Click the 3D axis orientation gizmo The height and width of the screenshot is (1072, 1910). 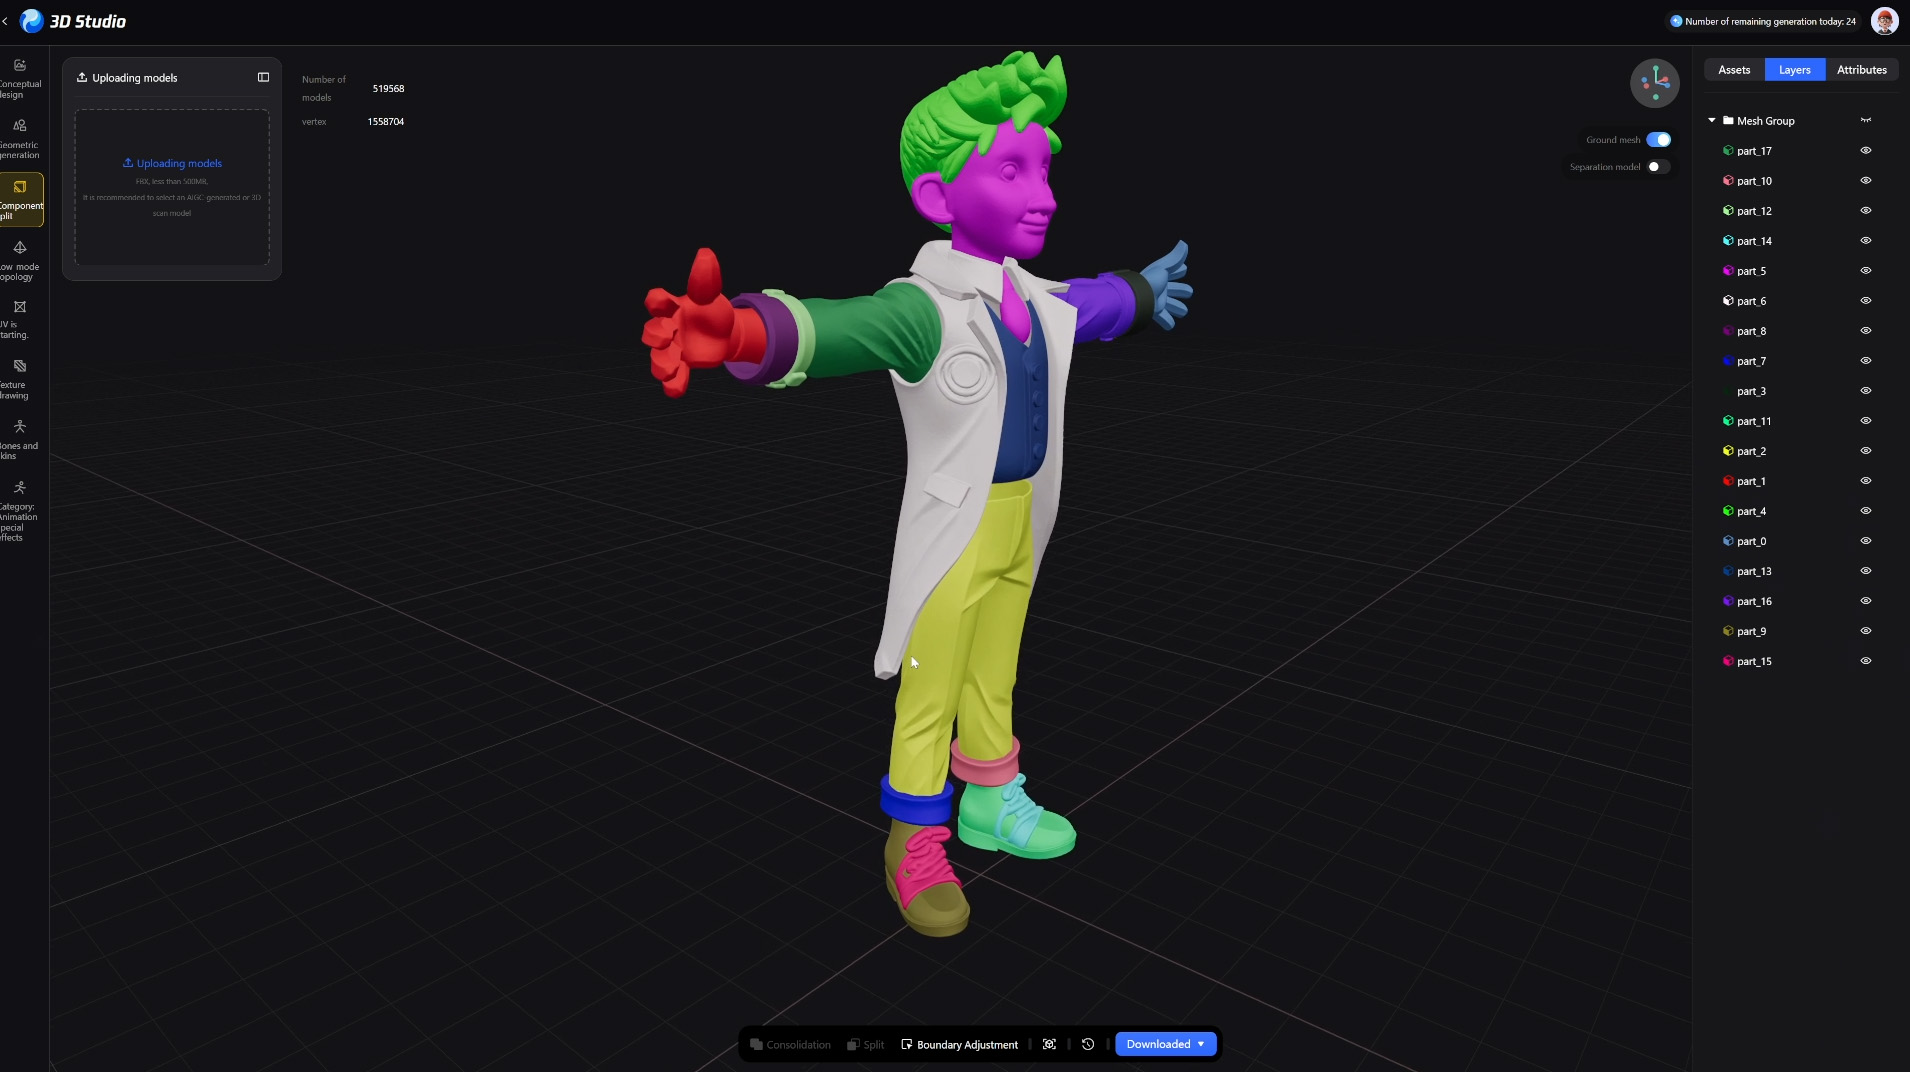click(x=1654, y=82)
